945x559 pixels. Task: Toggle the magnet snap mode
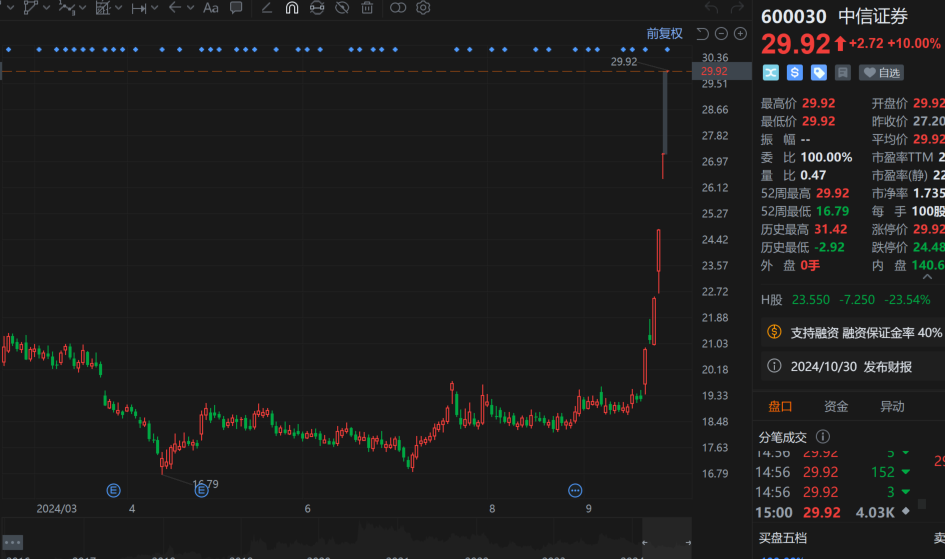[292, 8]
